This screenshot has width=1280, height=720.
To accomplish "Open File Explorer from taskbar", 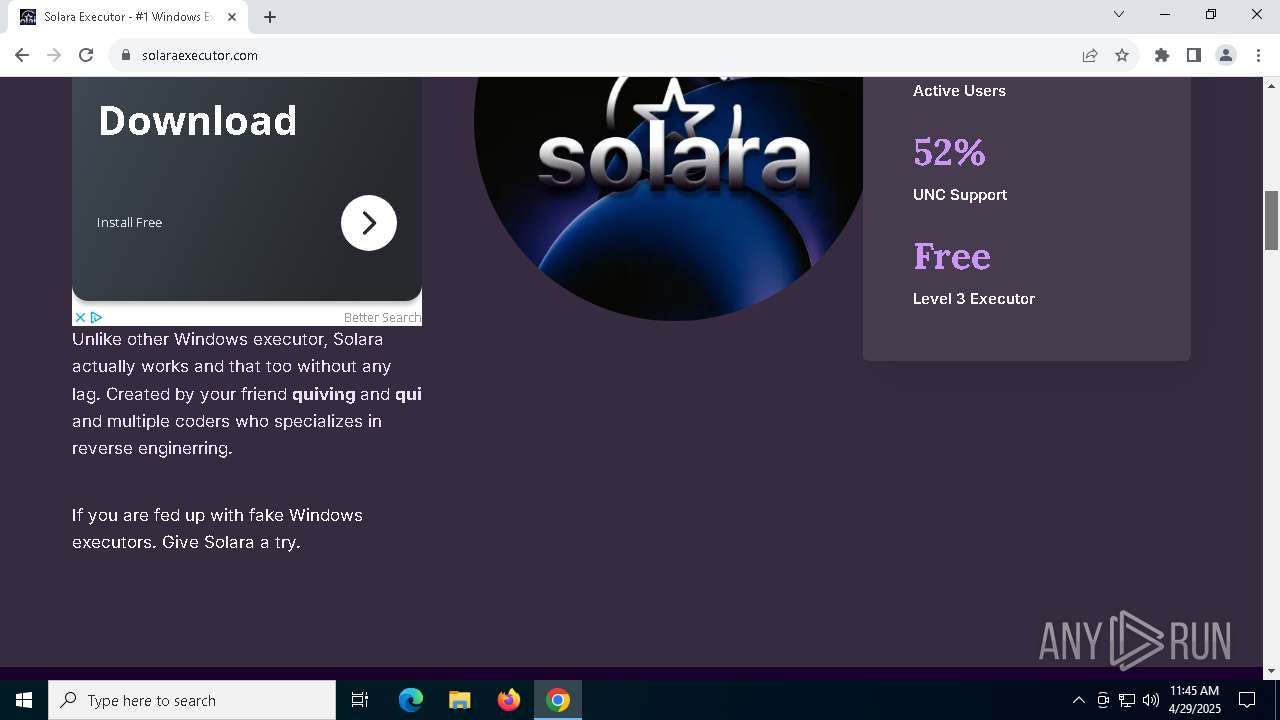I will 460,700.
